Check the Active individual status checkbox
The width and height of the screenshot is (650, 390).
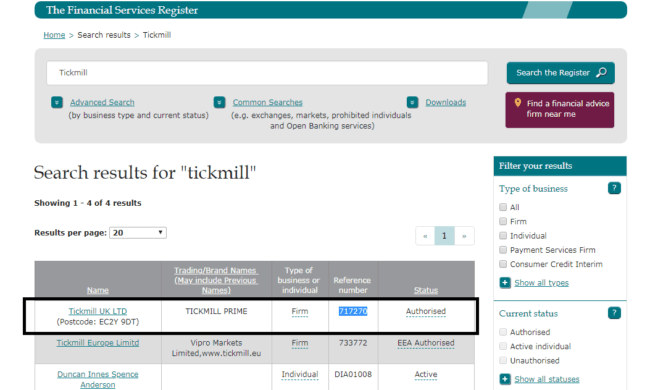click(x=503, y=346)
